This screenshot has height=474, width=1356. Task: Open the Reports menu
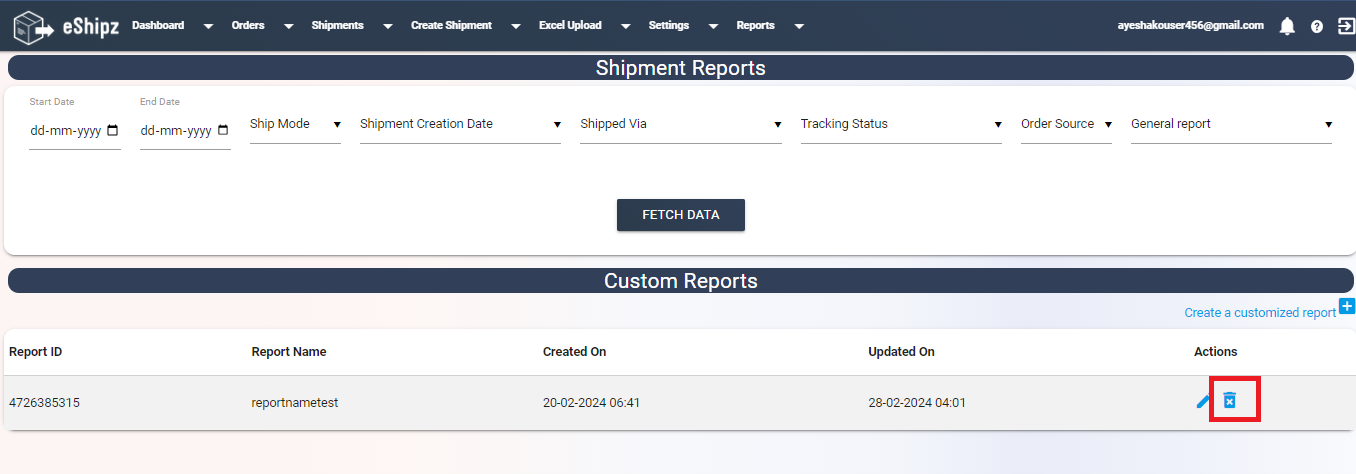(x=769, y=26)
